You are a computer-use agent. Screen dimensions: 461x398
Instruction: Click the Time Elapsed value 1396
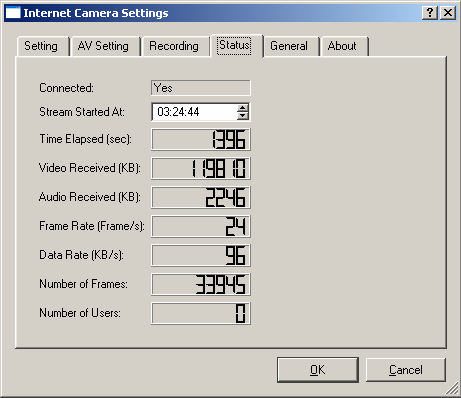tap(201, 139)
